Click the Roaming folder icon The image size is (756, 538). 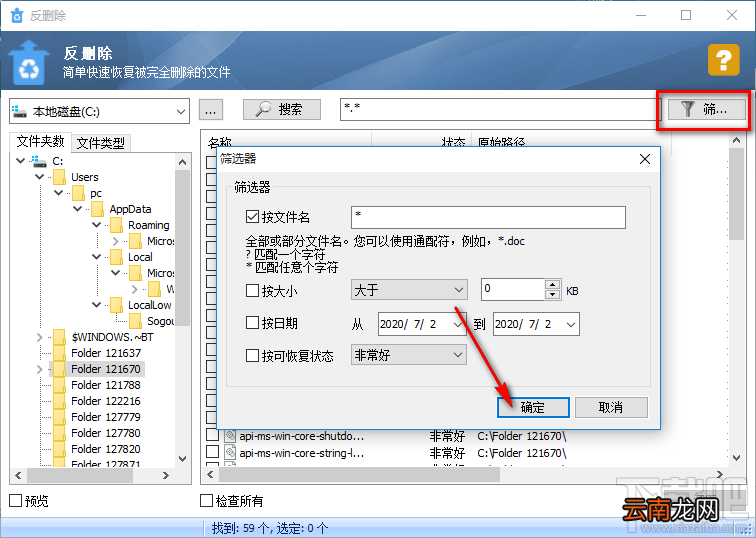117,225
